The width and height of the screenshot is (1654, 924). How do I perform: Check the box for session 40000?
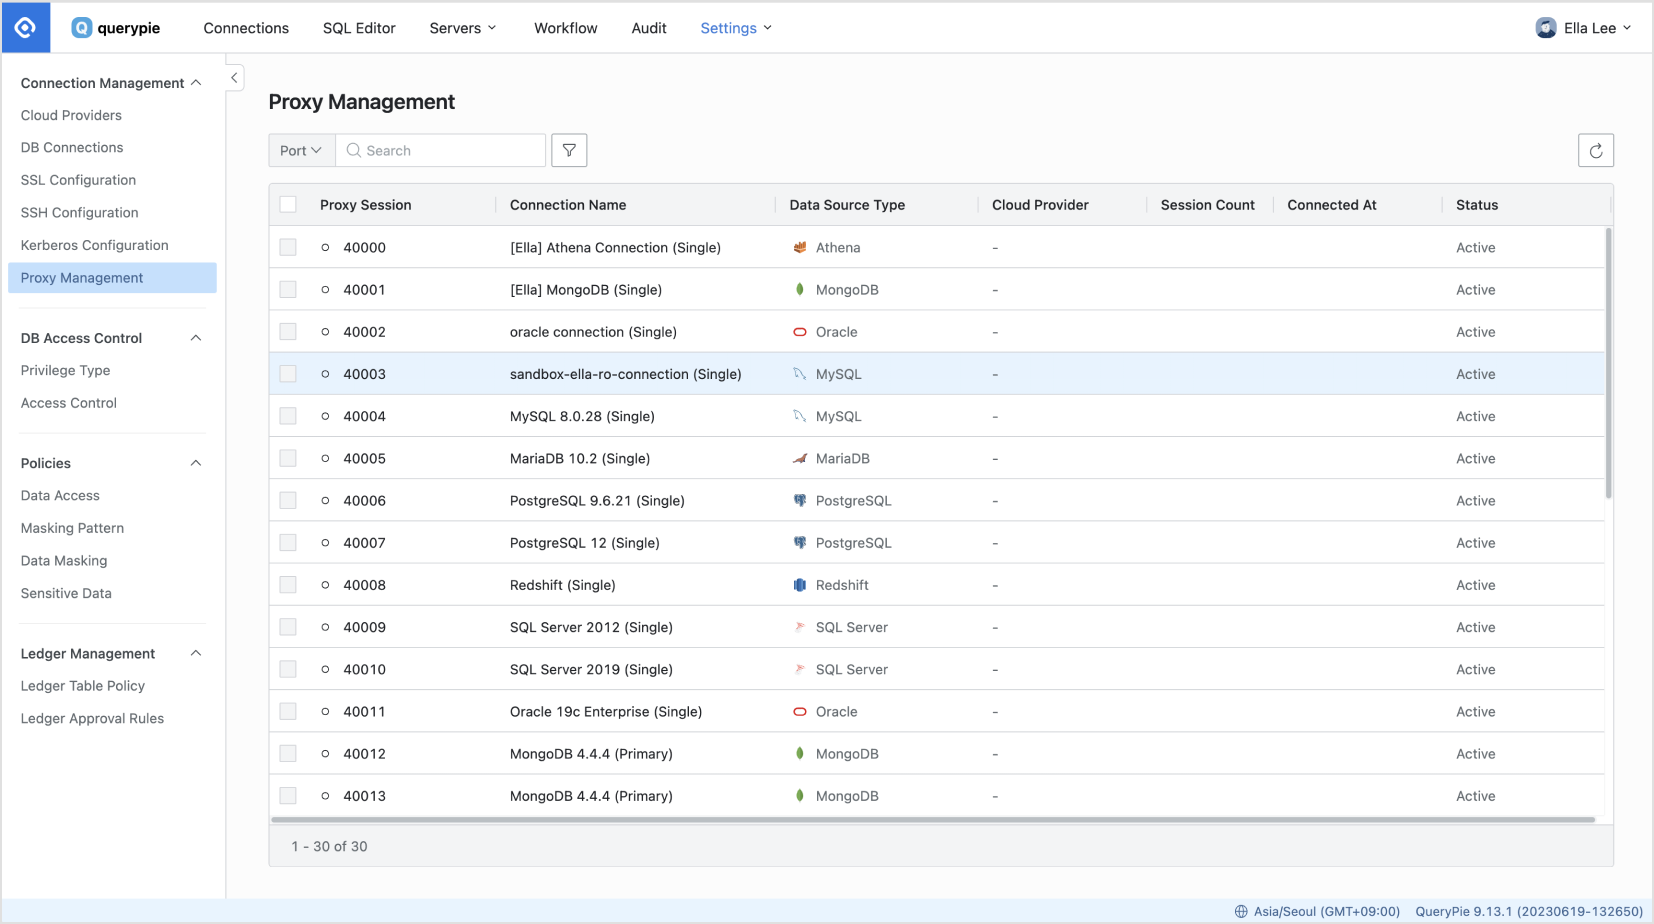point(288,247)
